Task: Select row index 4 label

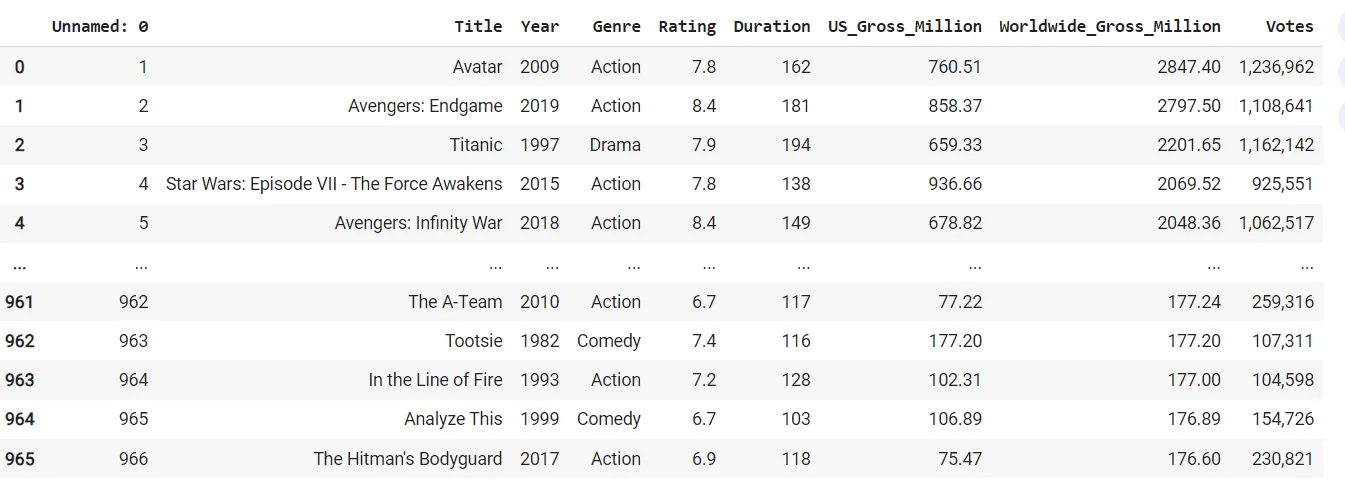Action: [20, 223]
